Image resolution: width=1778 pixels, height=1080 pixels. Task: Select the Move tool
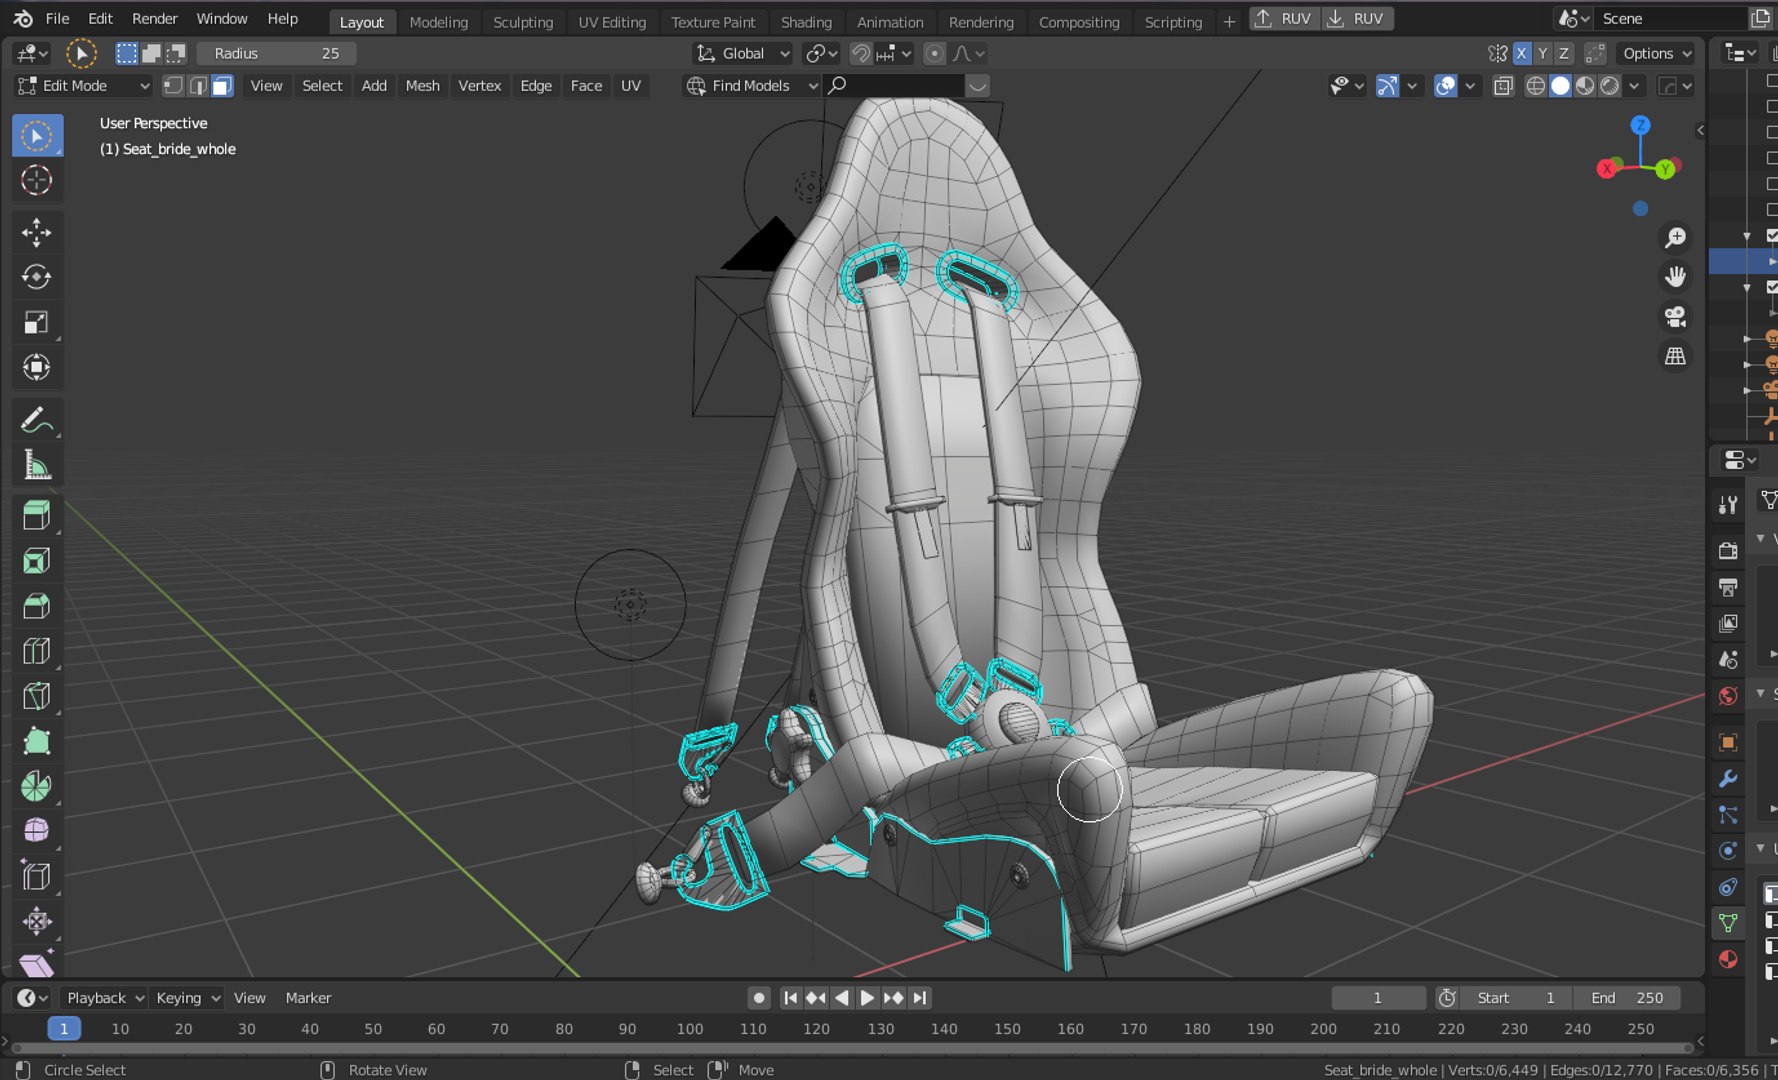[x=37, y=233]
